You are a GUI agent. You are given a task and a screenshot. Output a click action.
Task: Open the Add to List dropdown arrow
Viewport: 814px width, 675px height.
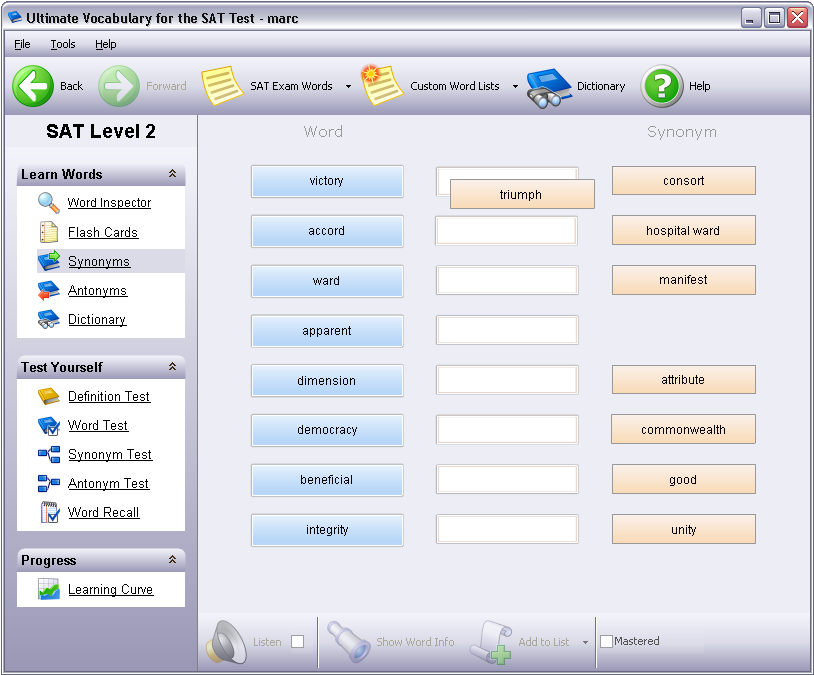[585, 642]
